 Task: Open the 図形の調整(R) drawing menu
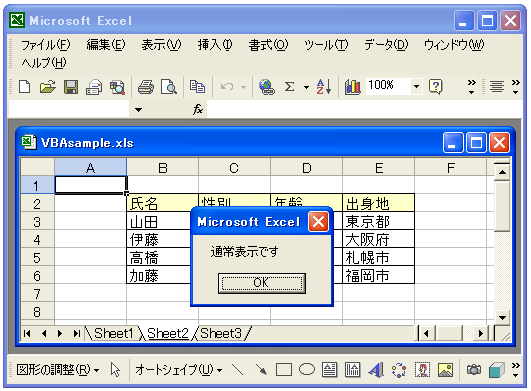(x=58, y=370)
